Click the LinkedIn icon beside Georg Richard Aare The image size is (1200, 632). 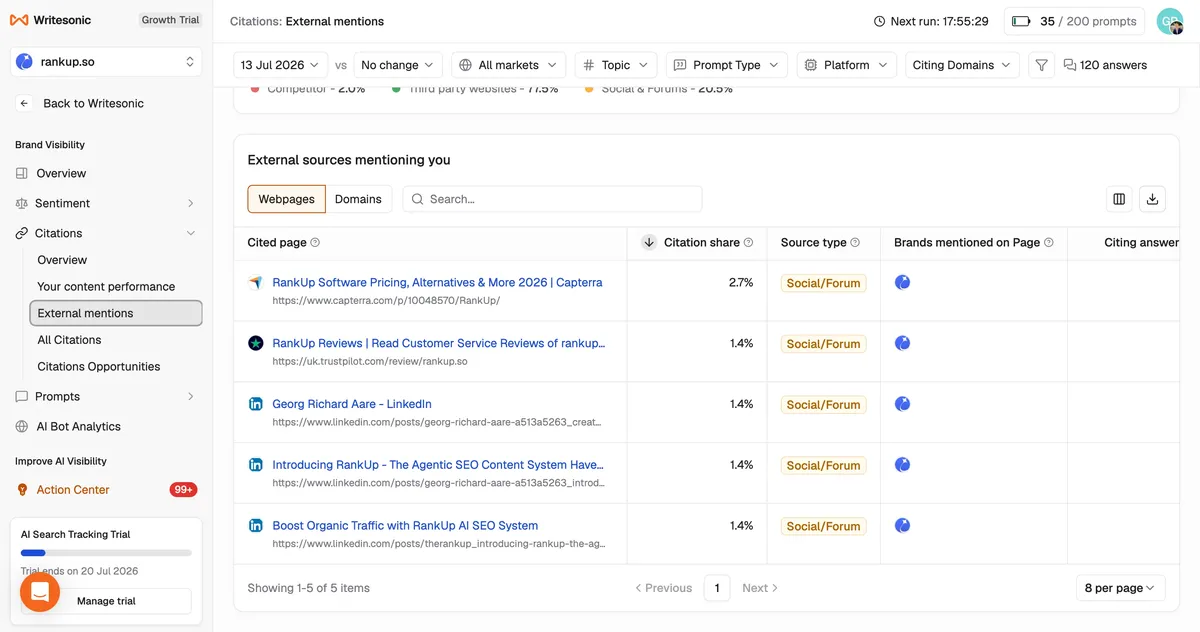[x=255, y=404]
